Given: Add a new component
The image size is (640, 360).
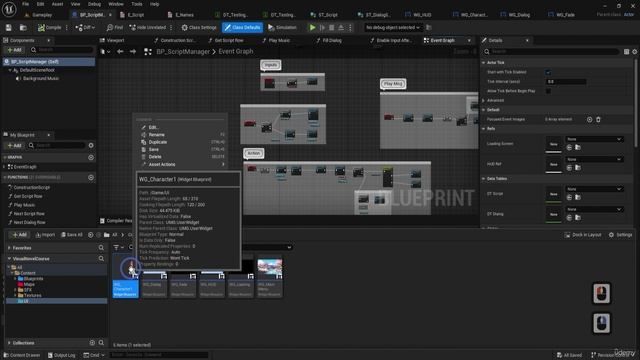Looking at the screenshot, I should [x=14, y=50].
